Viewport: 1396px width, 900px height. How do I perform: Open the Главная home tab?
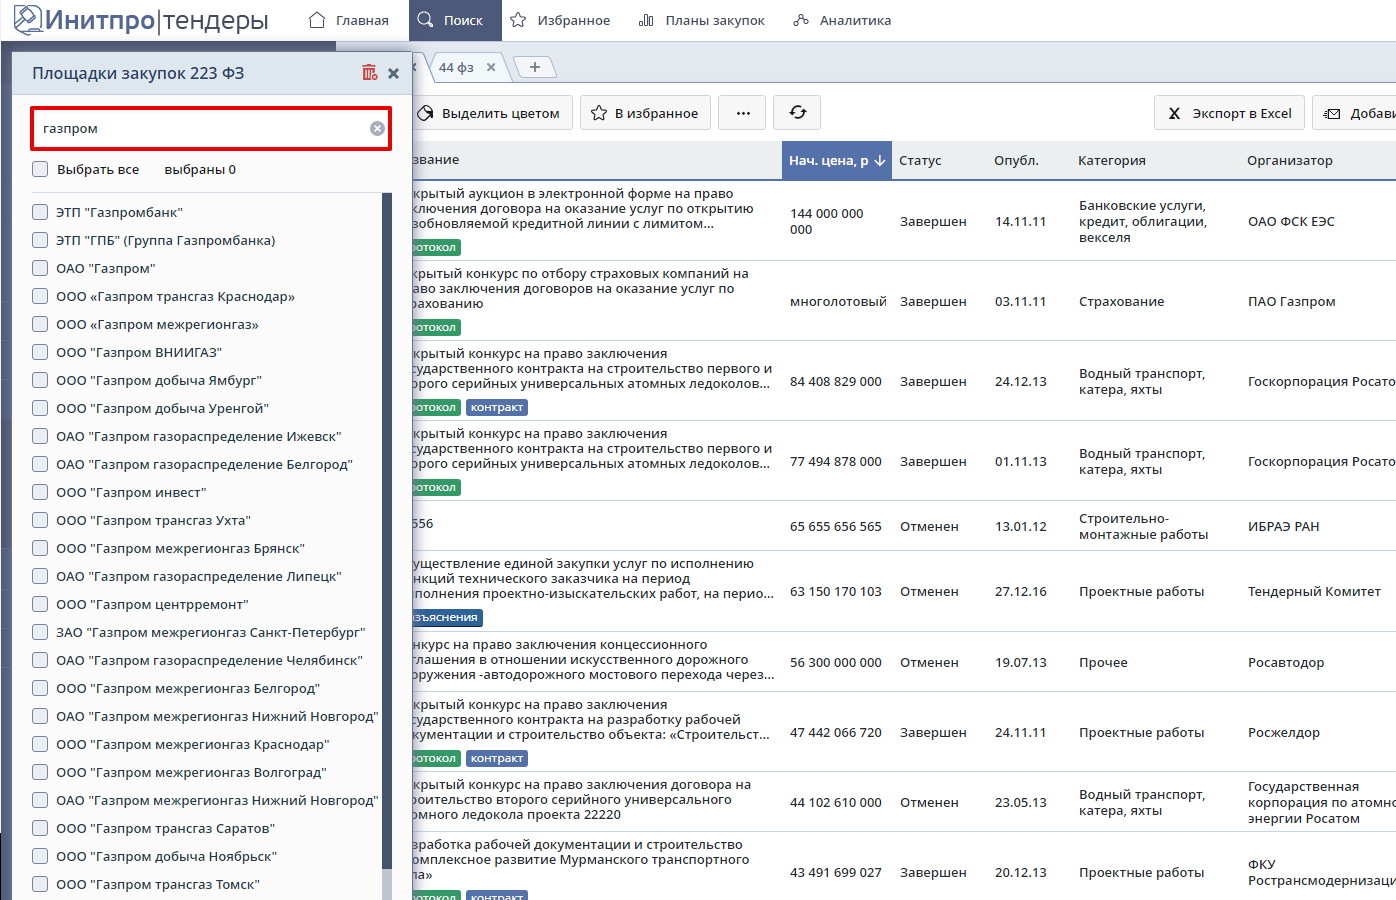(349, 20)
